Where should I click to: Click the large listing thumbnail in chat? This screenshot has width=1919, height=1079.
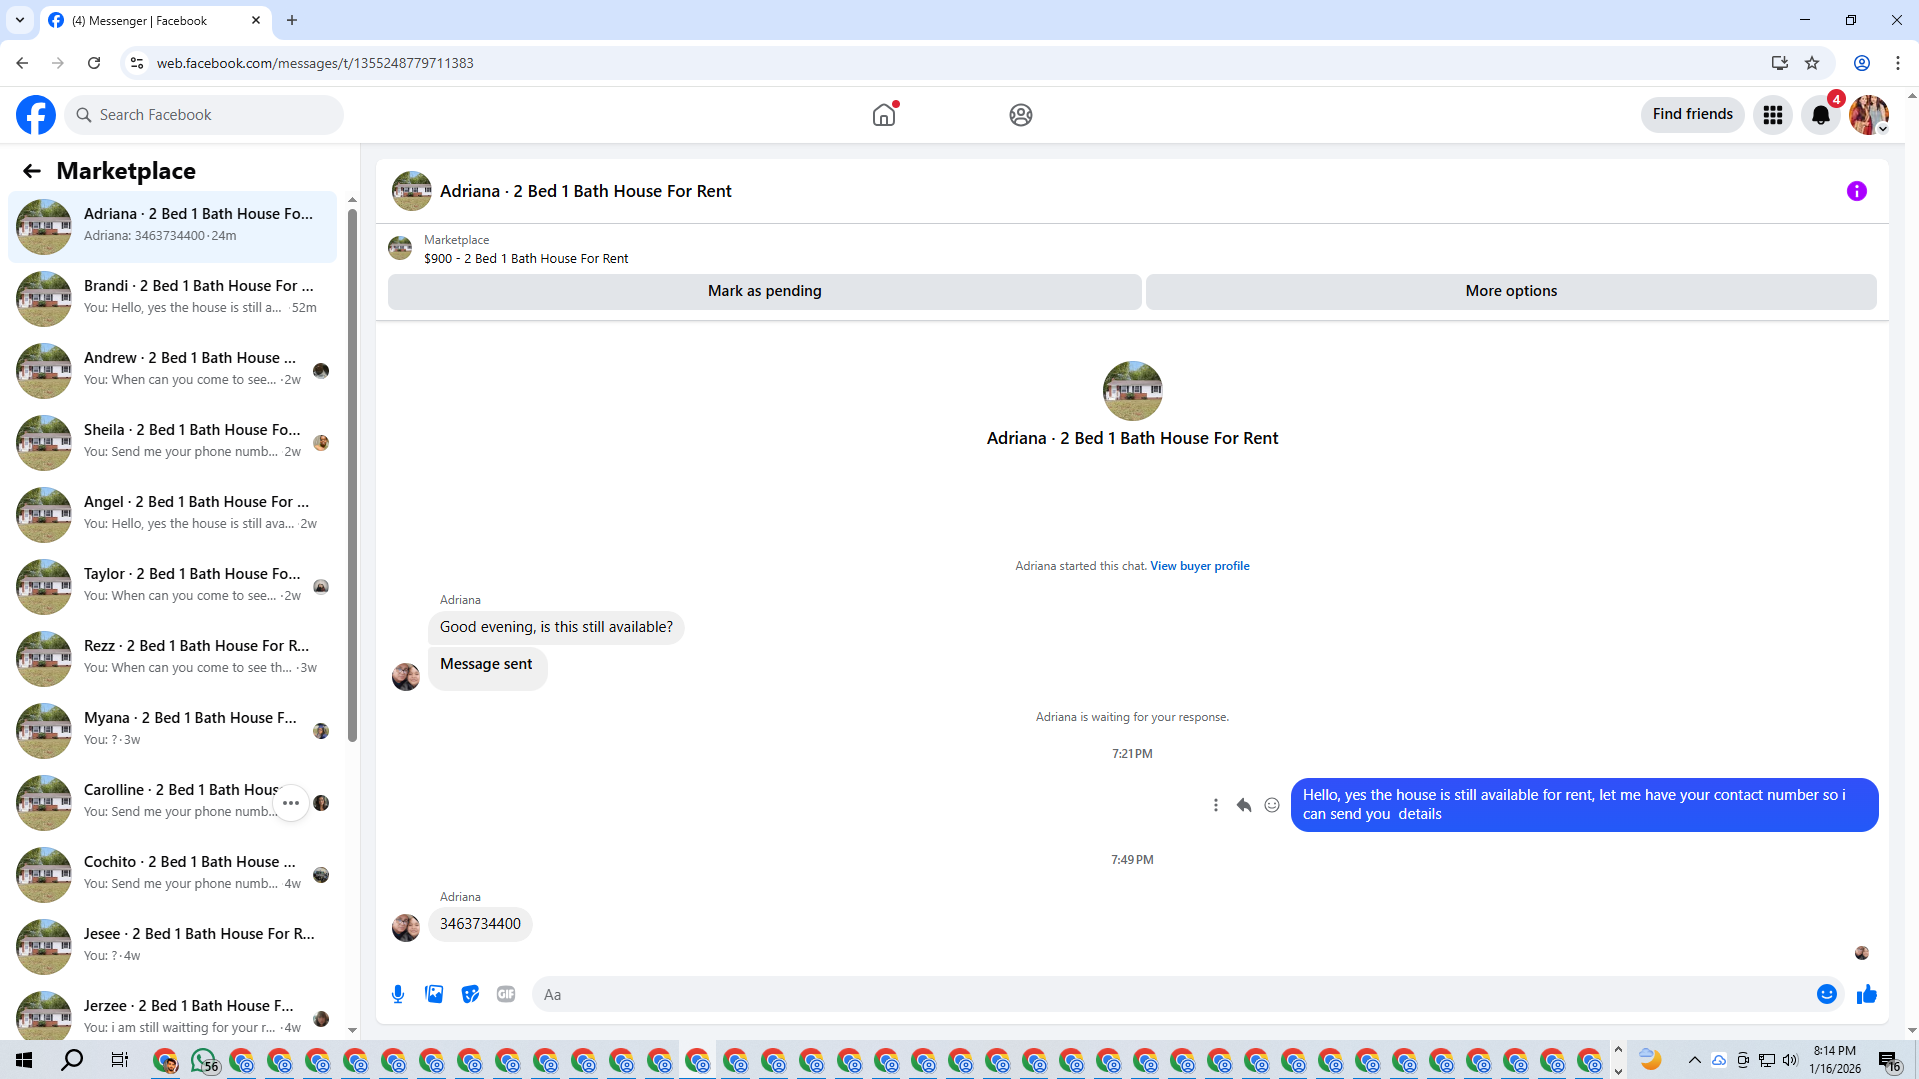click(1132, 391)
